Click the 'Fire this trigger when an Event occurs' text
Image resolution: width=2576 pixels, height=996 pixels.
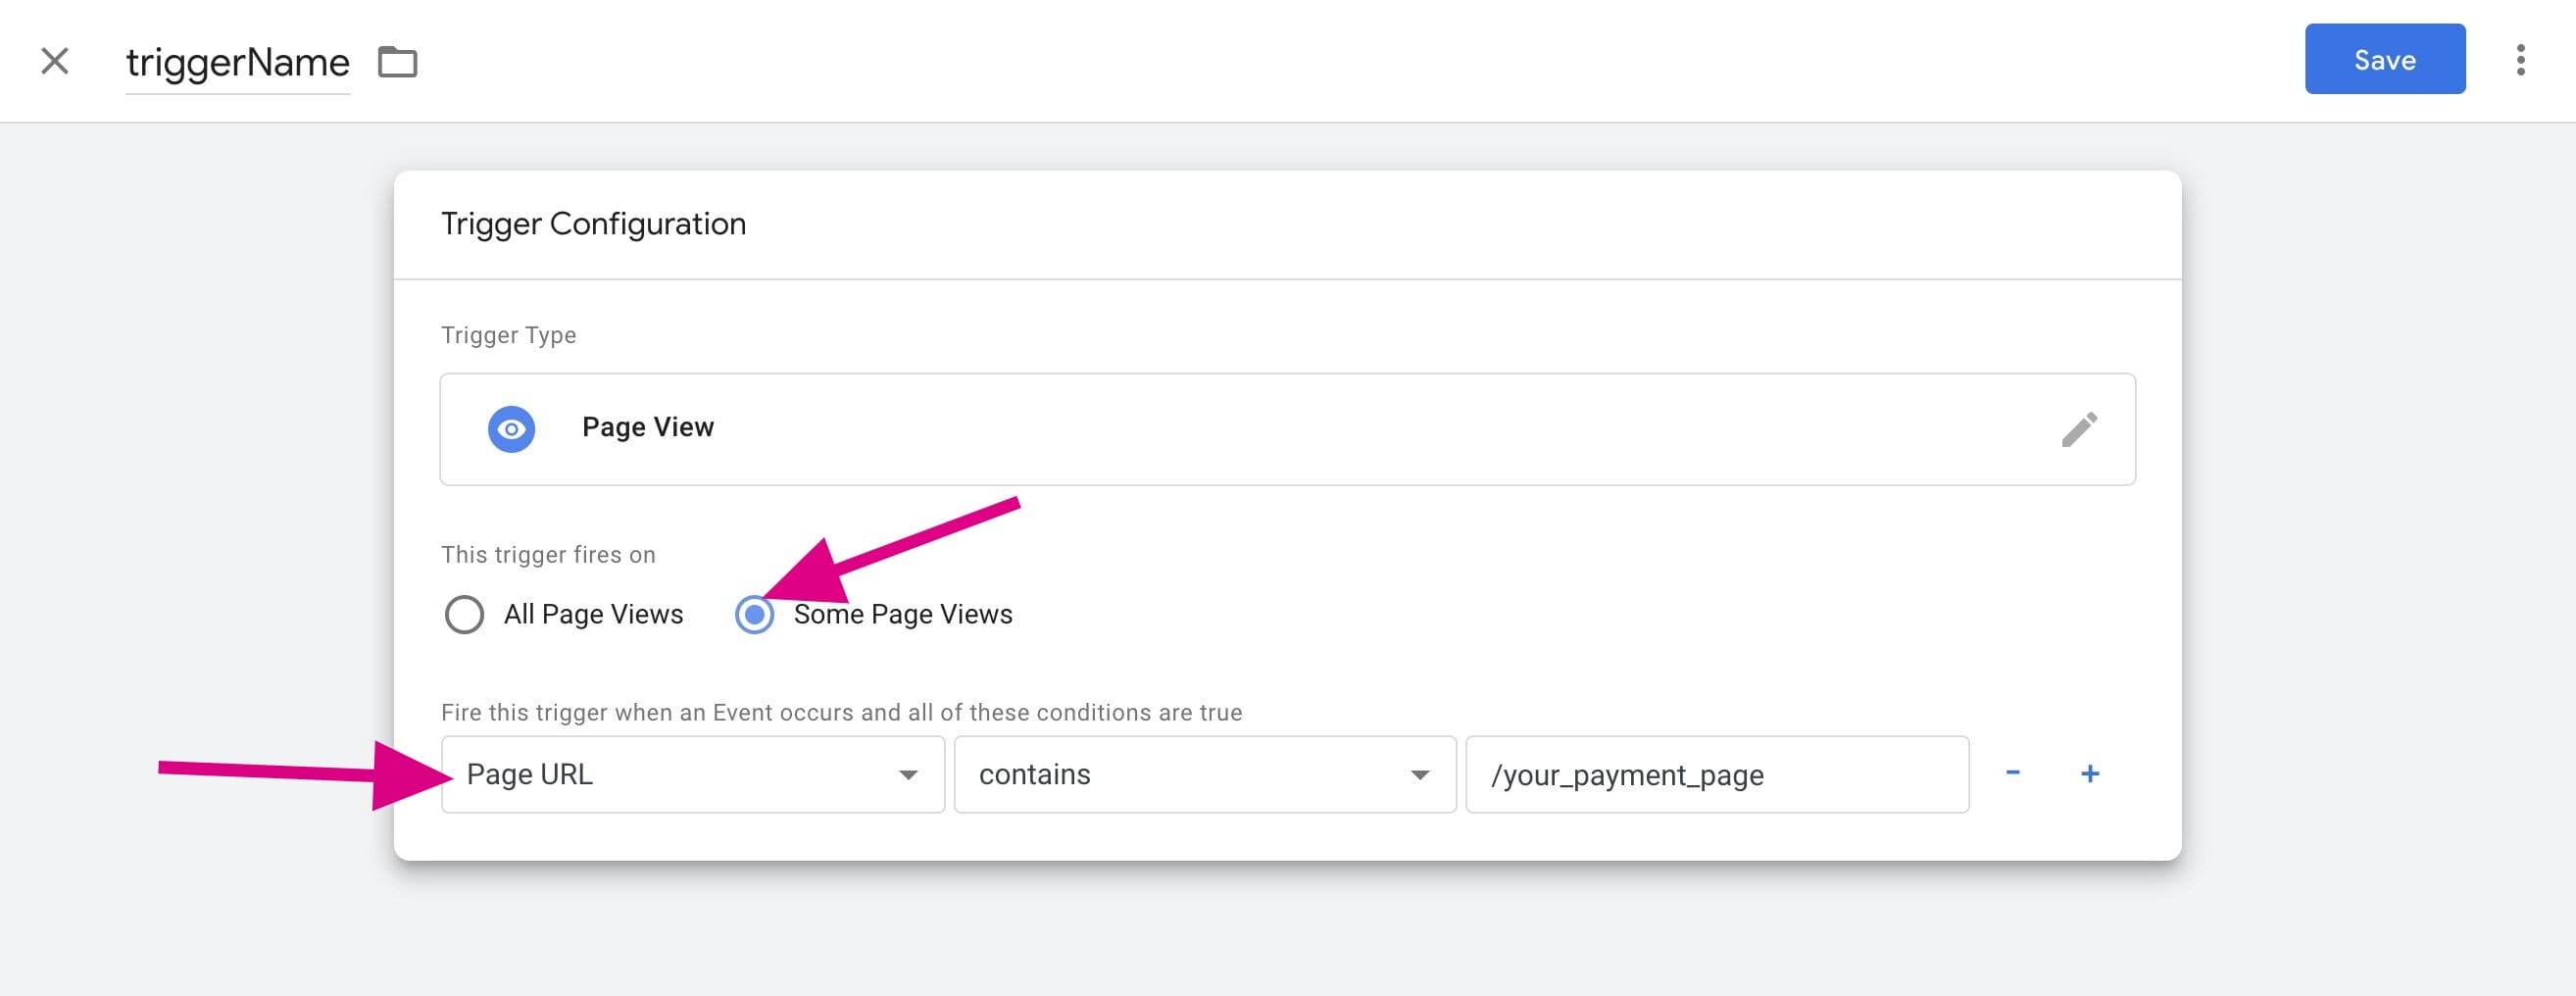click(x=841, y=712)
